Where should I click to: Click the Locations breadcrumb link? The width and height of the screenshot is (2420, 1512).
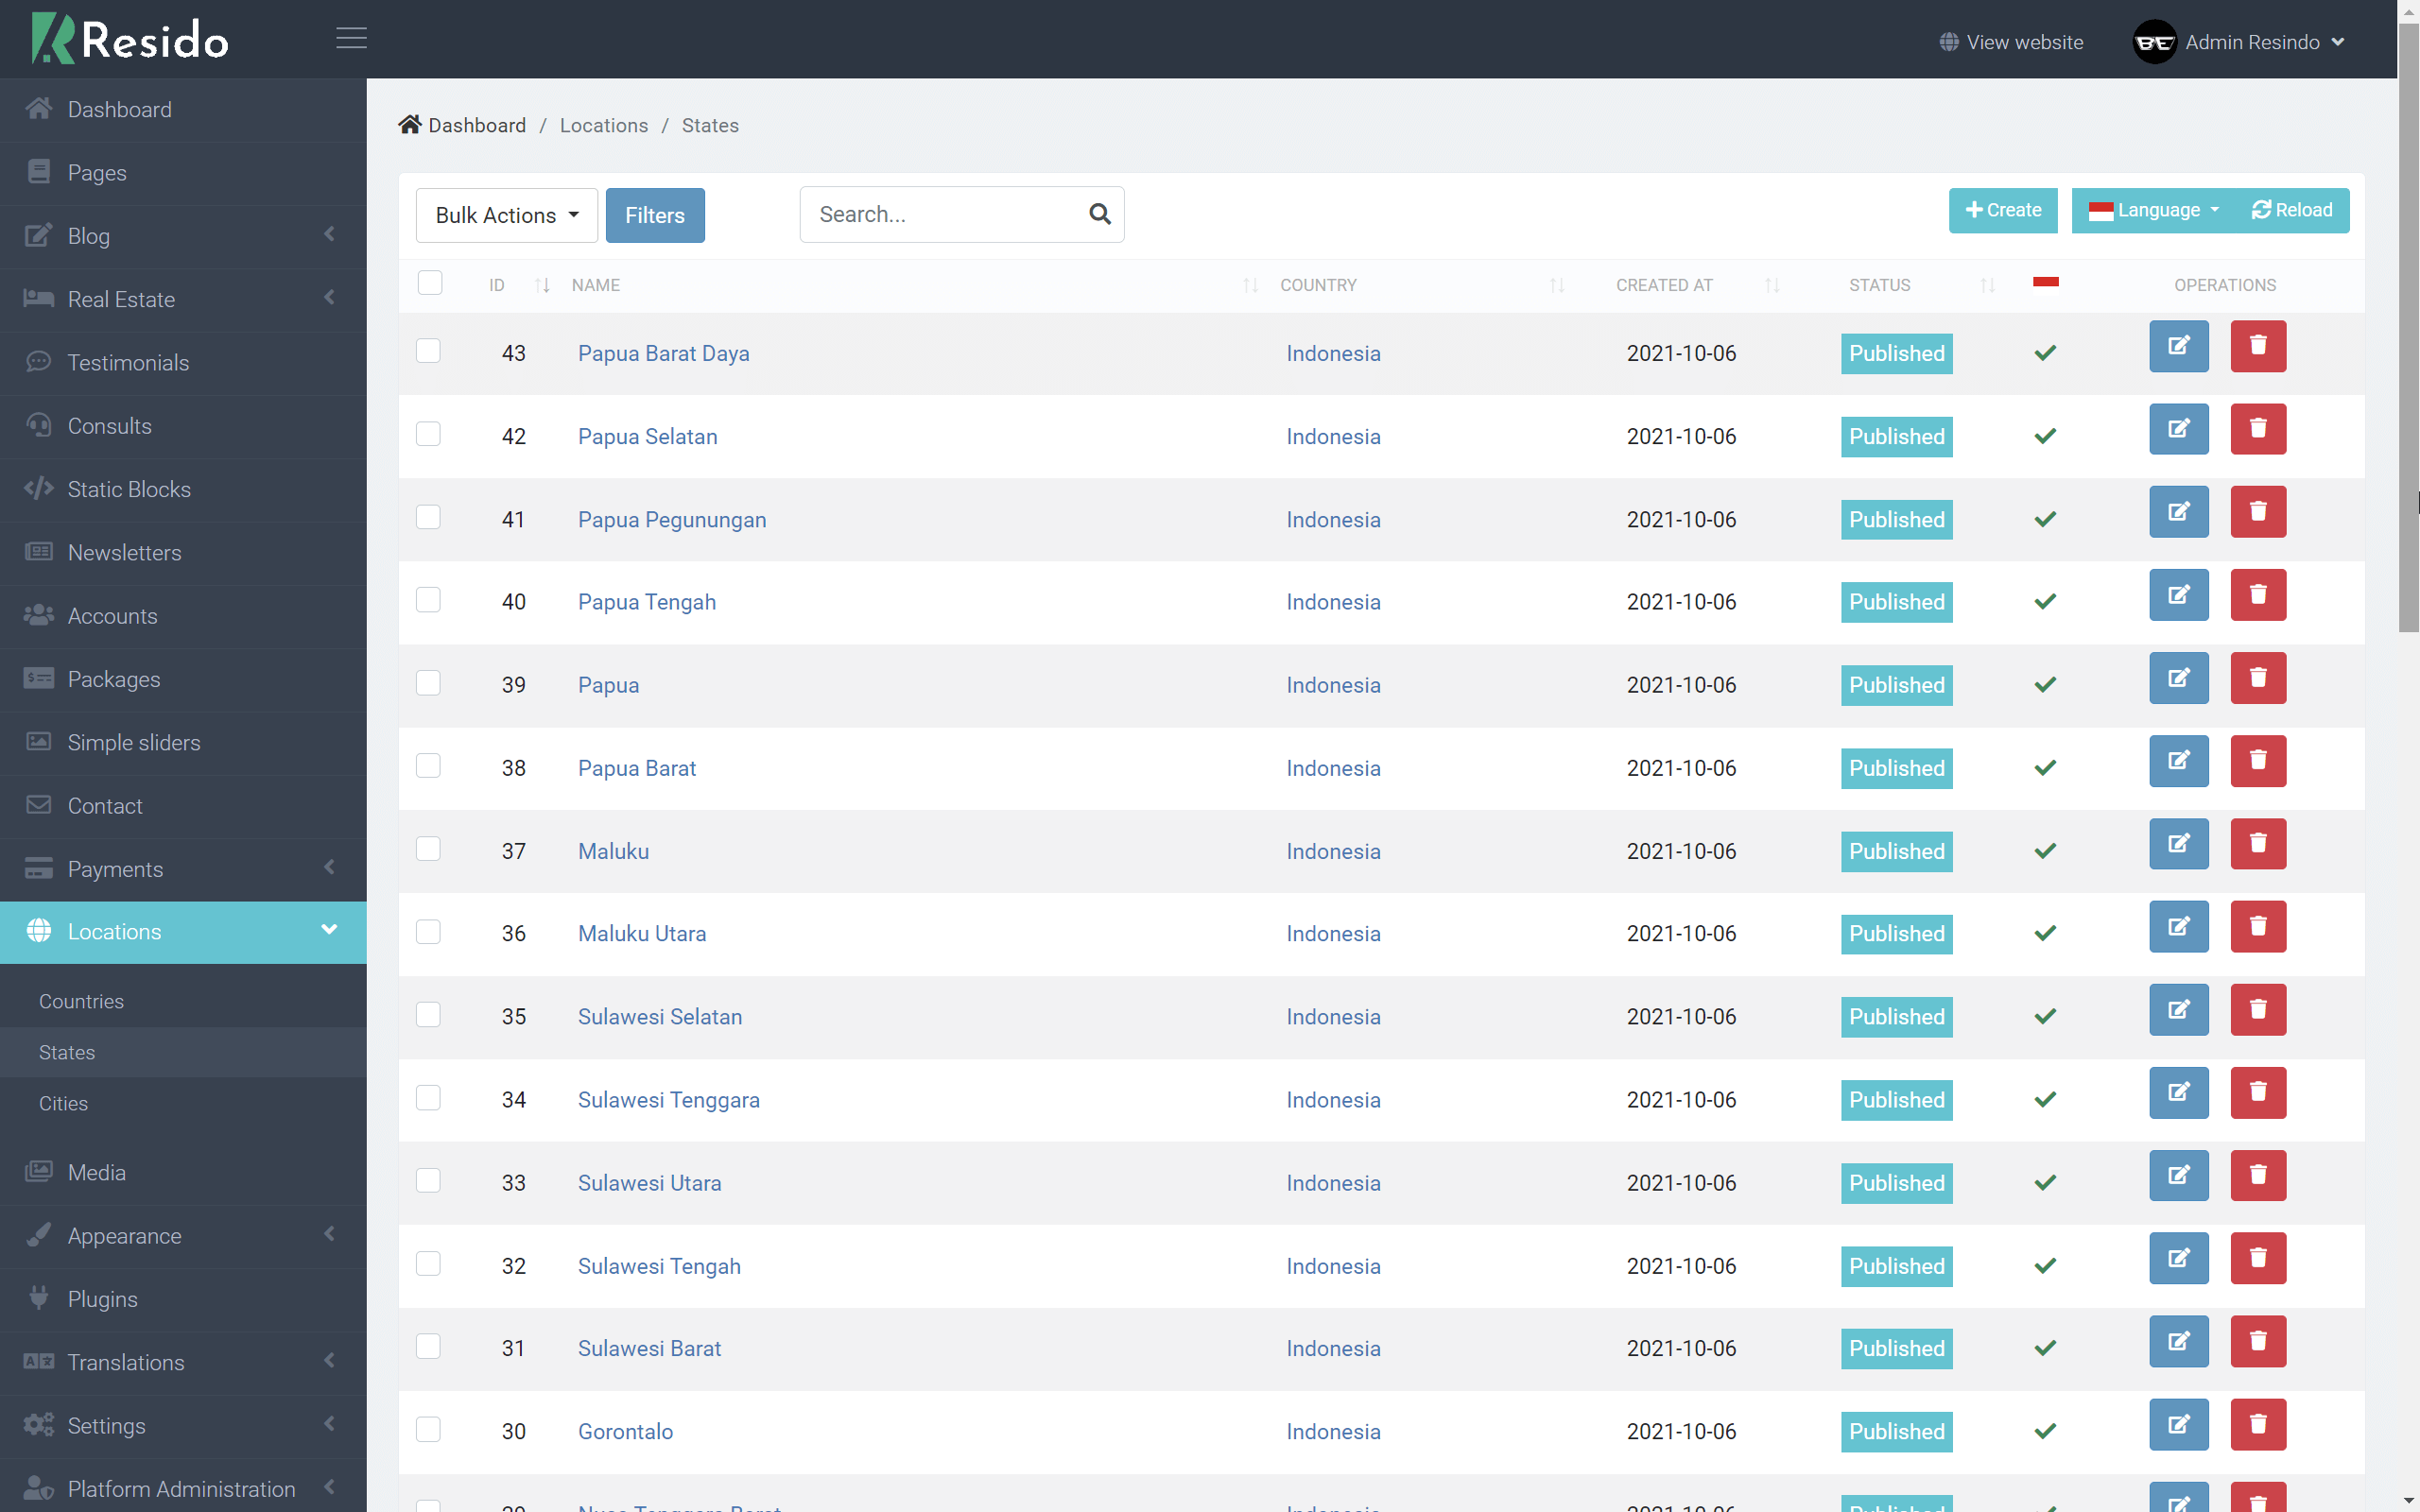(x=604, y=125)
